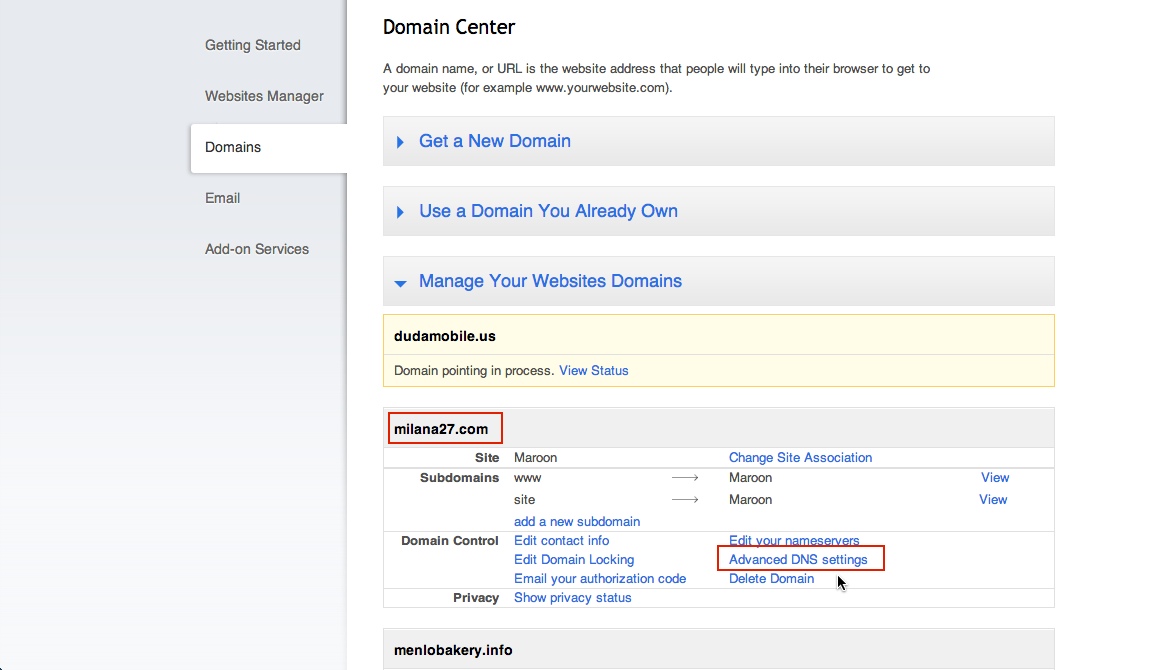Viewport: 1160px width, 670px height.
Task: Click add a new subdomain link
Action: pyautogui.click(x=577, y=521)
